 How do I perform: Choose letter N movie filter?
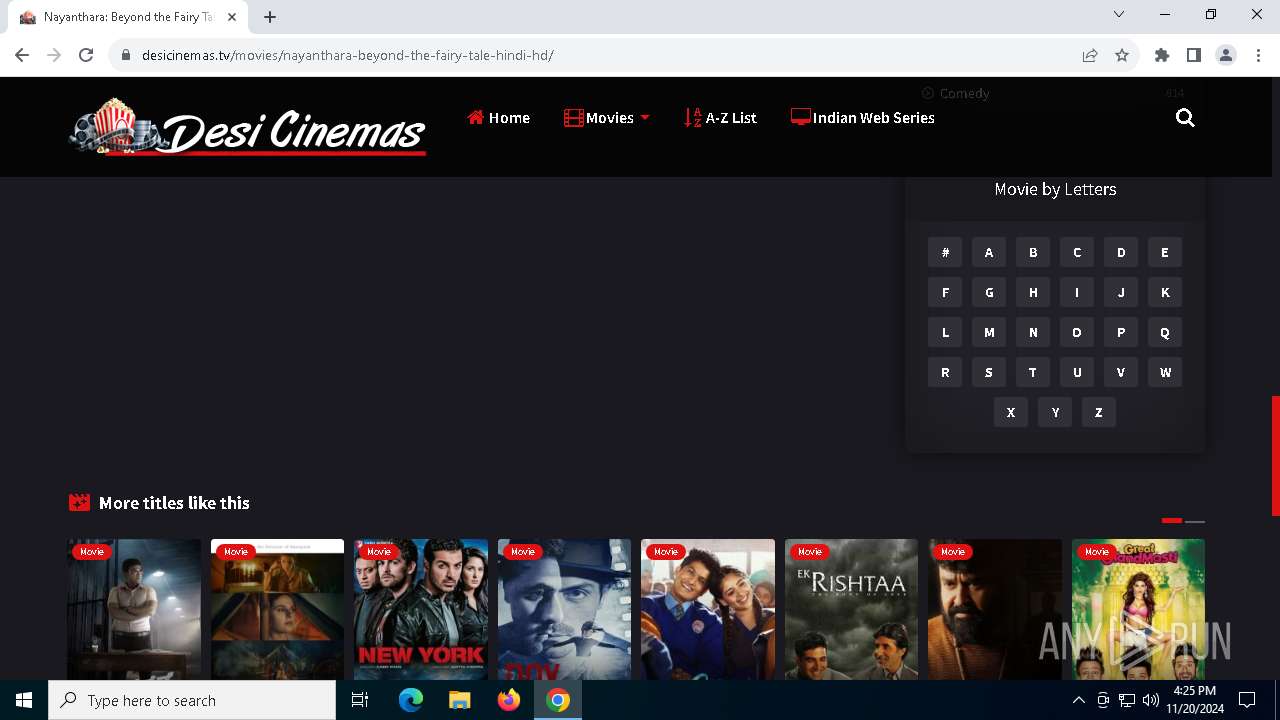1033,333
